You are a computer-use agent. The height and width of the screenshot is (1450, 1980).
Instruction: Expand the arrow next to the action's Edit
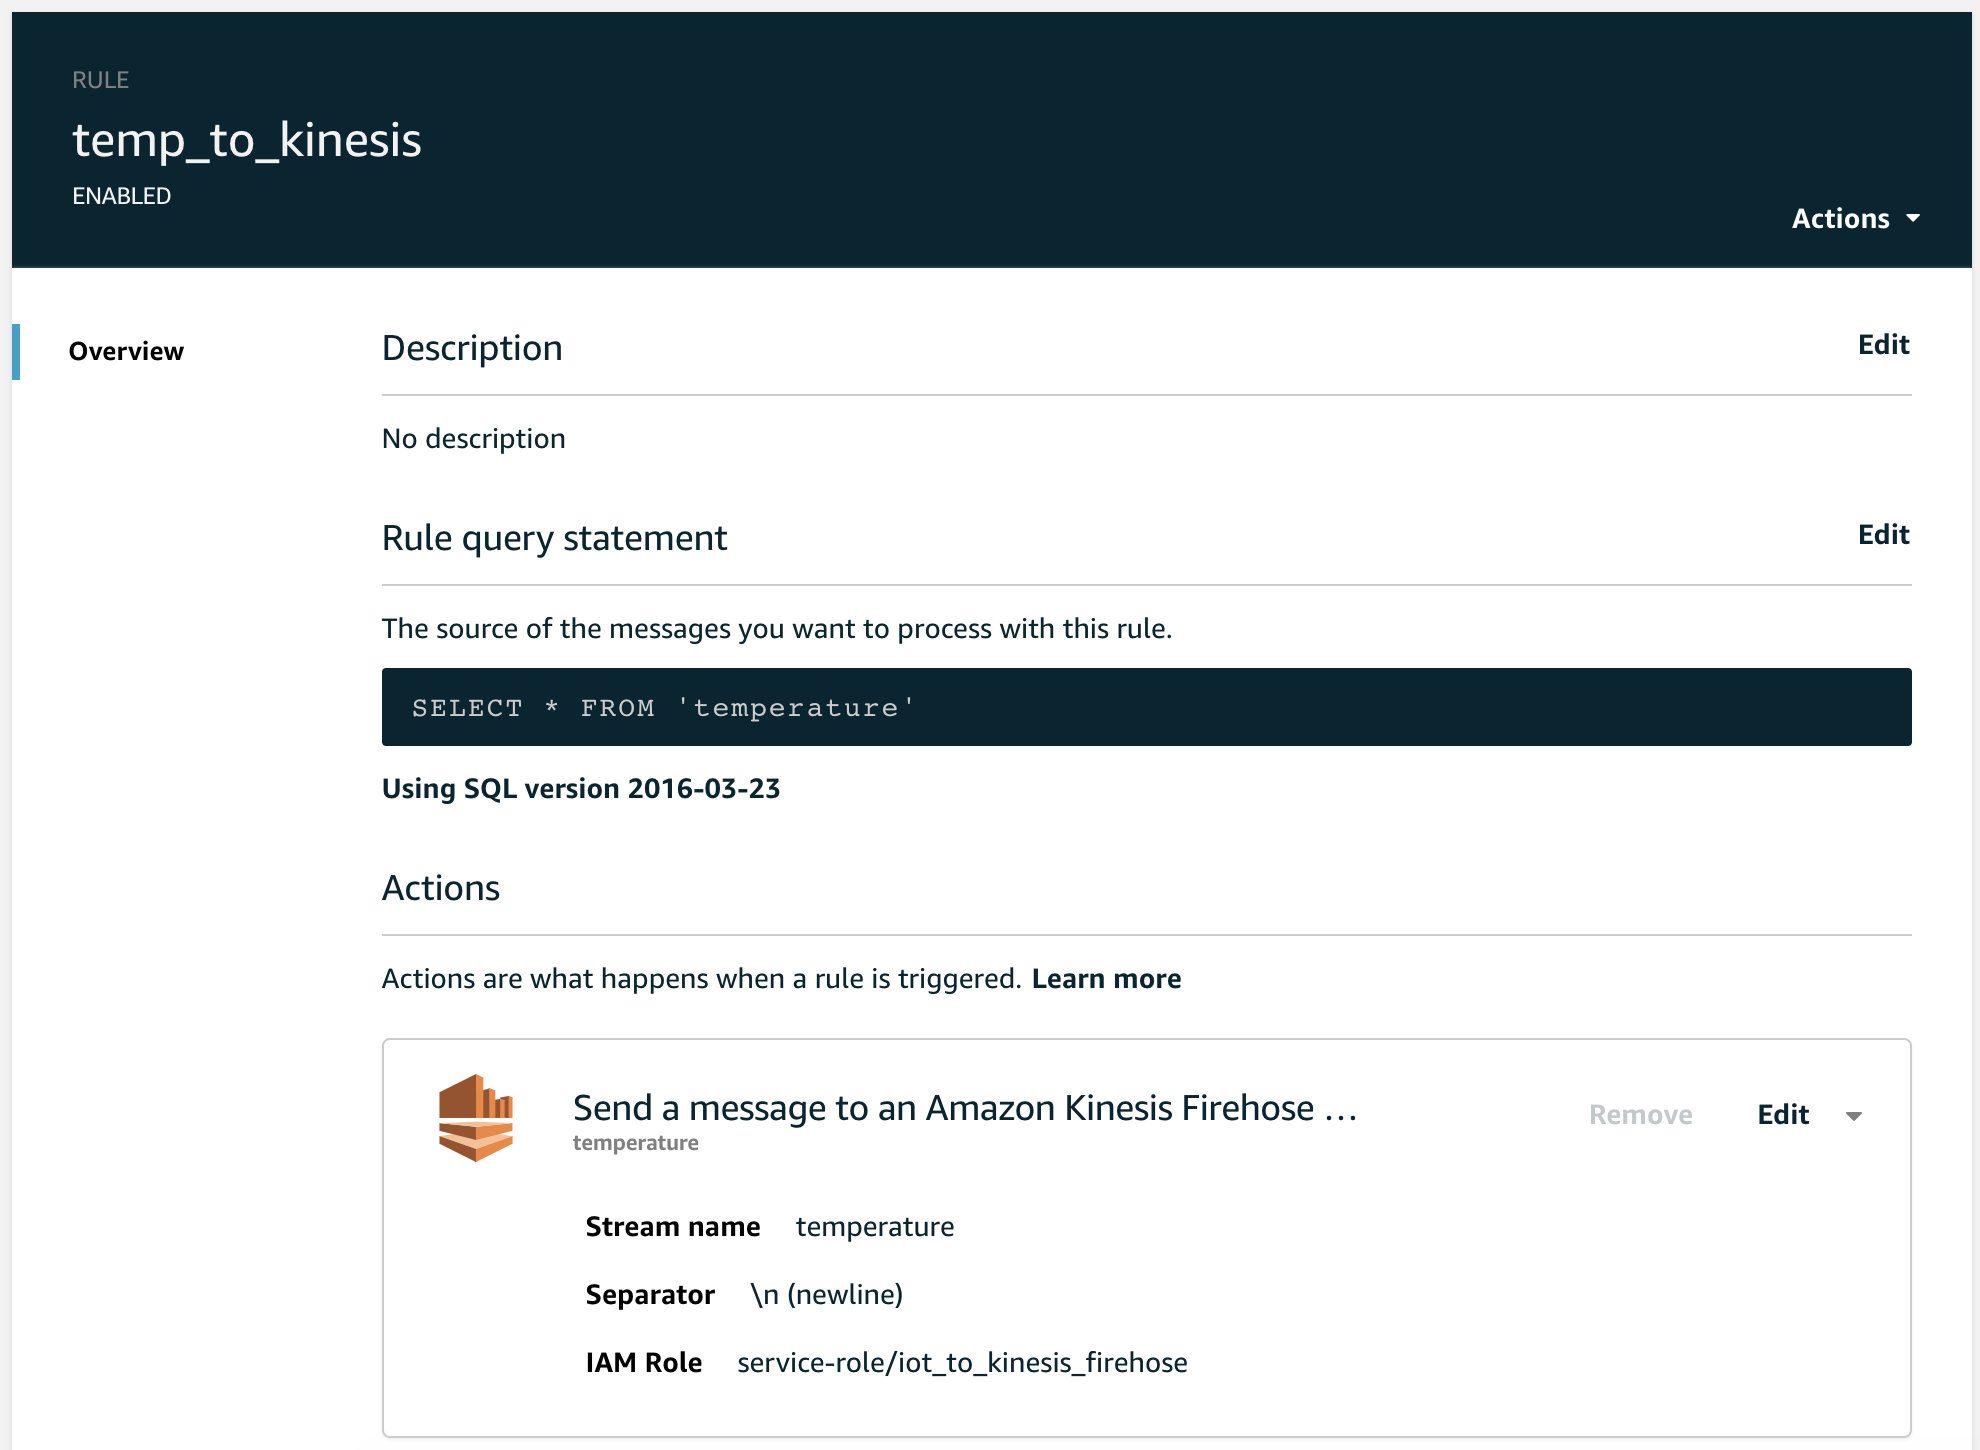[x=1853, y=1116]
